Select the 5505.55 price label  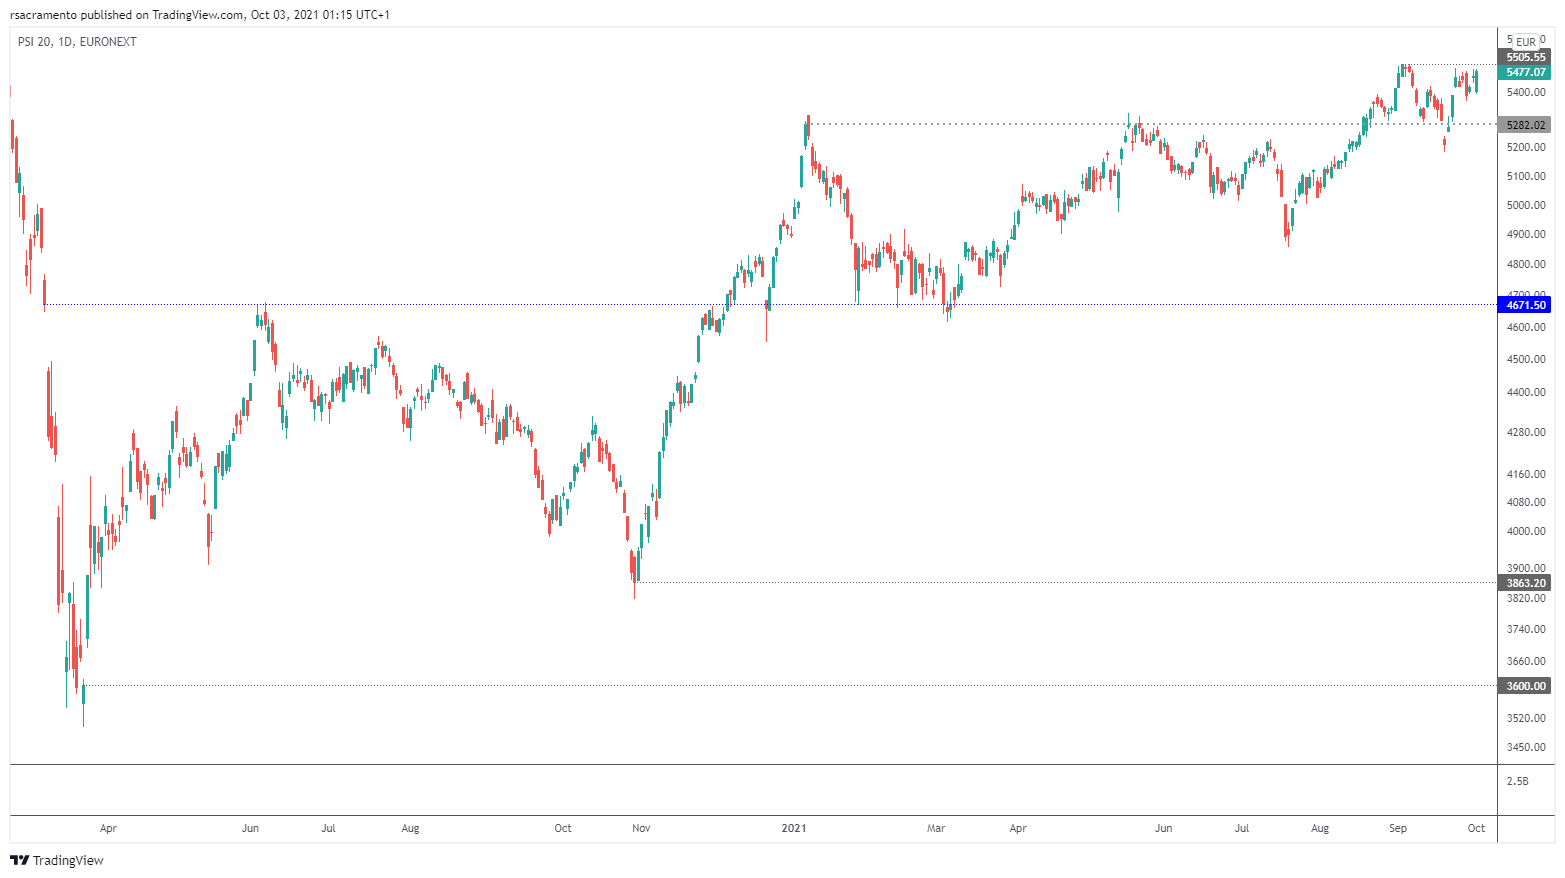(1525, 57)
